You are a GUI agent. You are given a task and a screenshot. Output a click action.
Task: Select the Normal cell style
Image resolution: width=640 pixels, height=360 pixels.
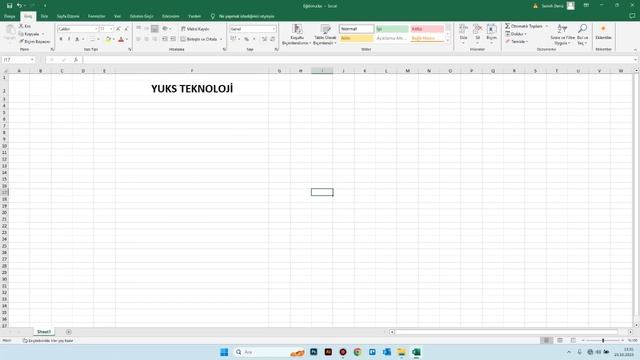356,29
